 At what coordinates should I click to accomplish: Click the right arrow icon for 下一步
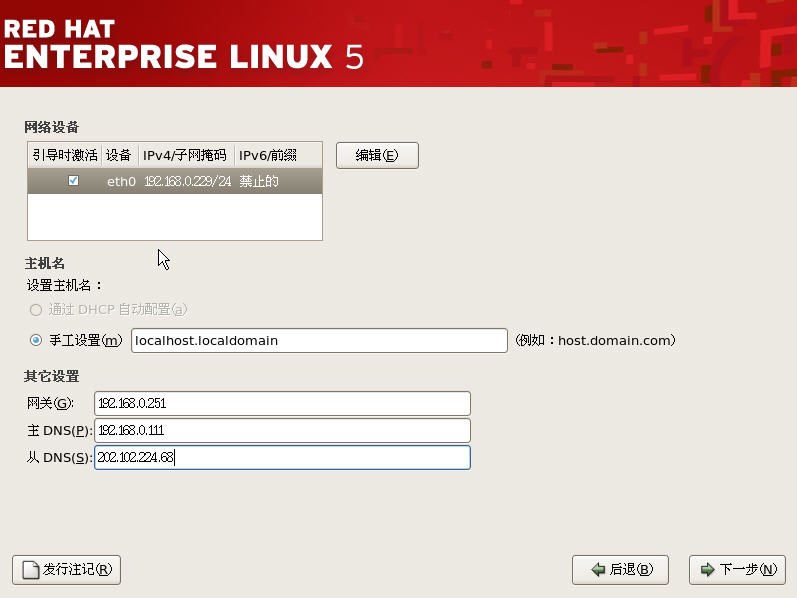pyautogui.click(x=708, y=570)
